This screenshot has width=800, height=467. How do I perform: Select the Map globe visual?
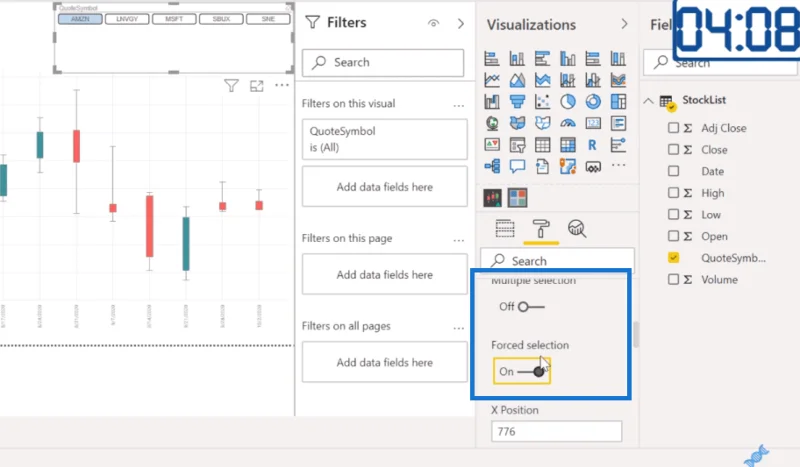pyautogui.click(x=492, y=123)
